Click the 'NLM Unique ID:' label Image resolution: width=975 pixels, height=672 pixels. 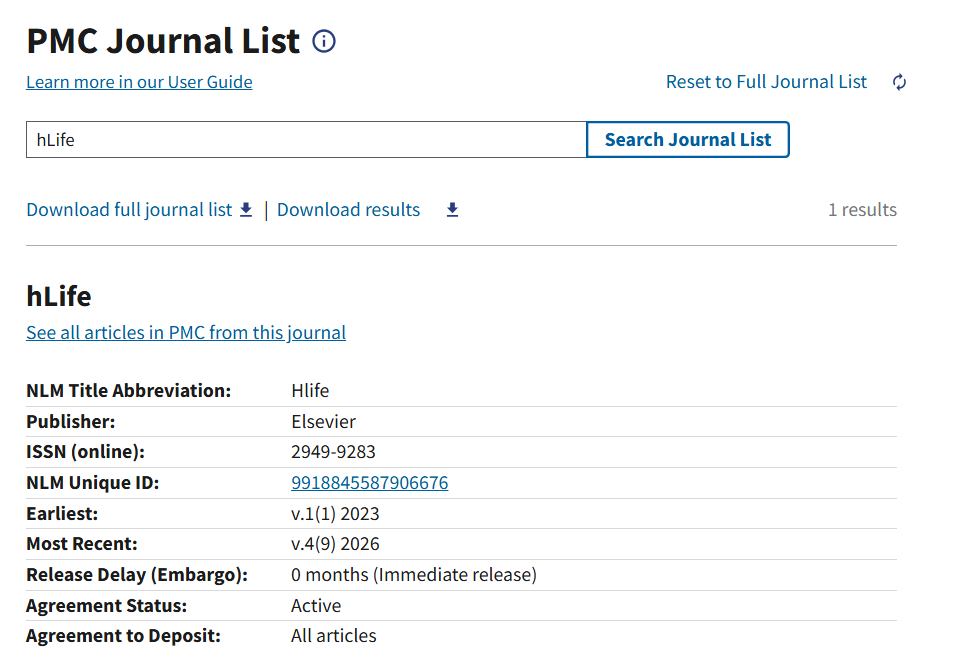click(93, 483)
